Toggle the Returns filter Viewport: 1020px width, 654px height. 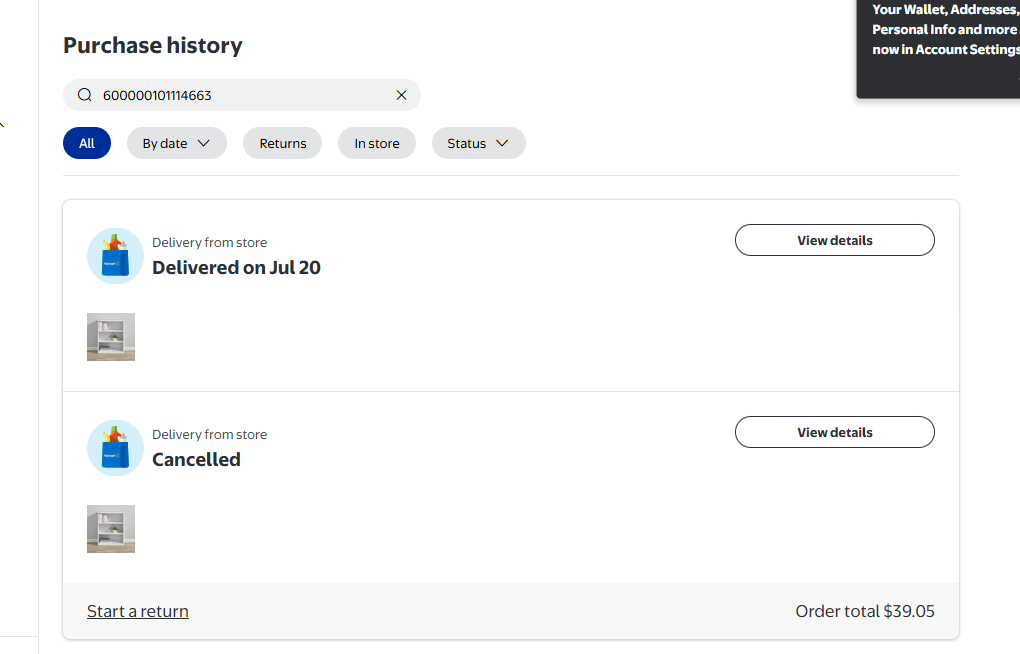point(282,143)
